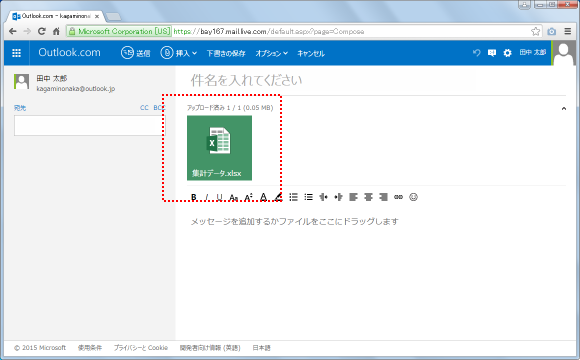This screenshot has height=360, width=580.
Task: Open 使用条件 terms link in footer
Action: click(x=90, y=348)
